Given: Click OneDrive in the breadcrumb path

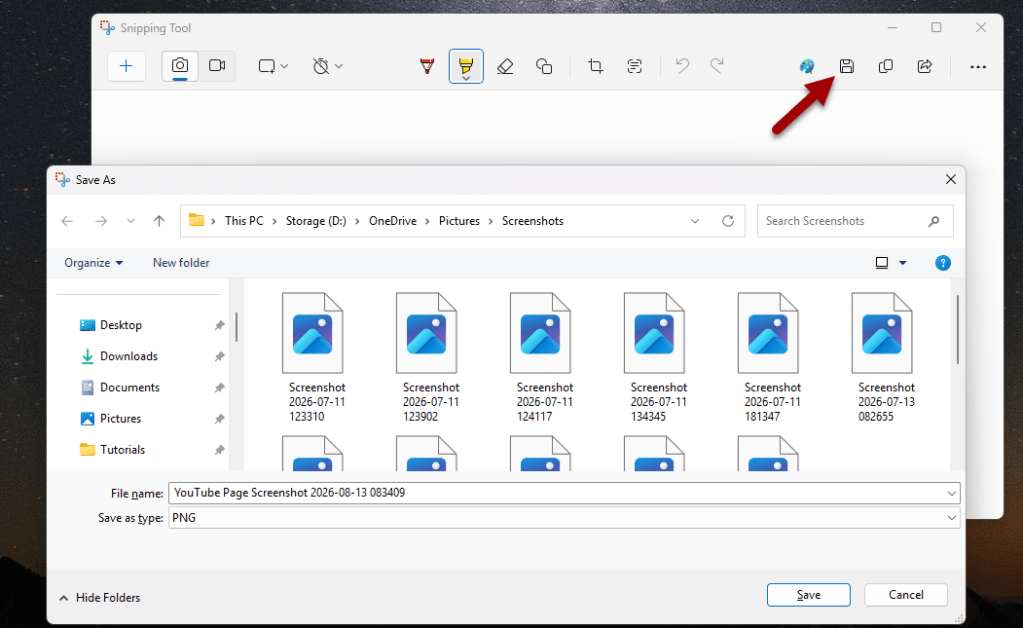Looking at the screenshot, I should [393, 221].
